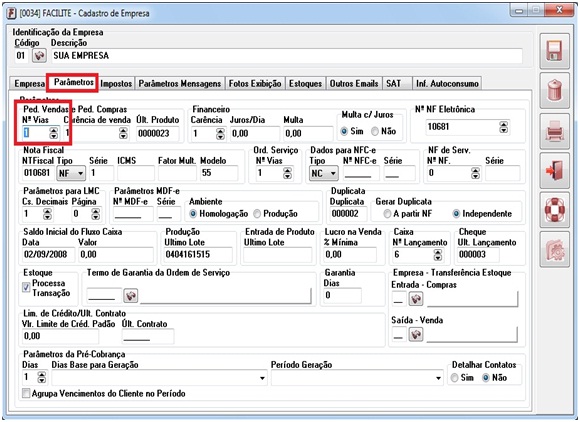Open the Inf. Autoconsumo tab
580x422 pixels.
coord(447,84)
